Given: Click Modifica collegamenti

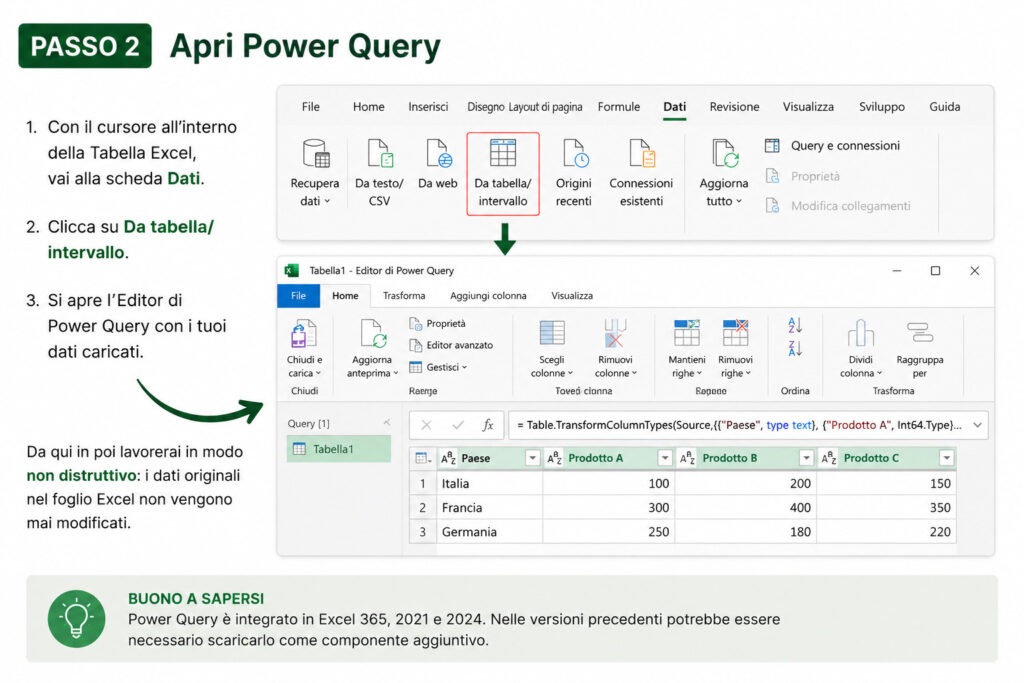Looking at the screenshot, I should tap(838, 206).
